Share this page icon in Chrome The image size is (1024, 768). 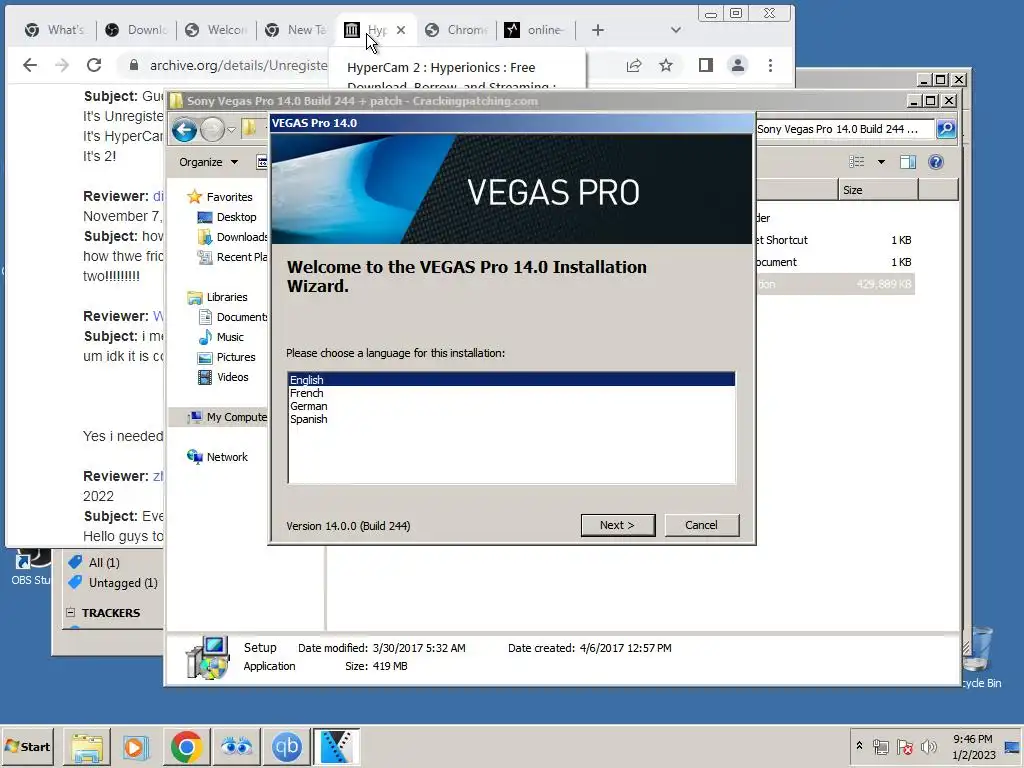(x=633, y=65)
